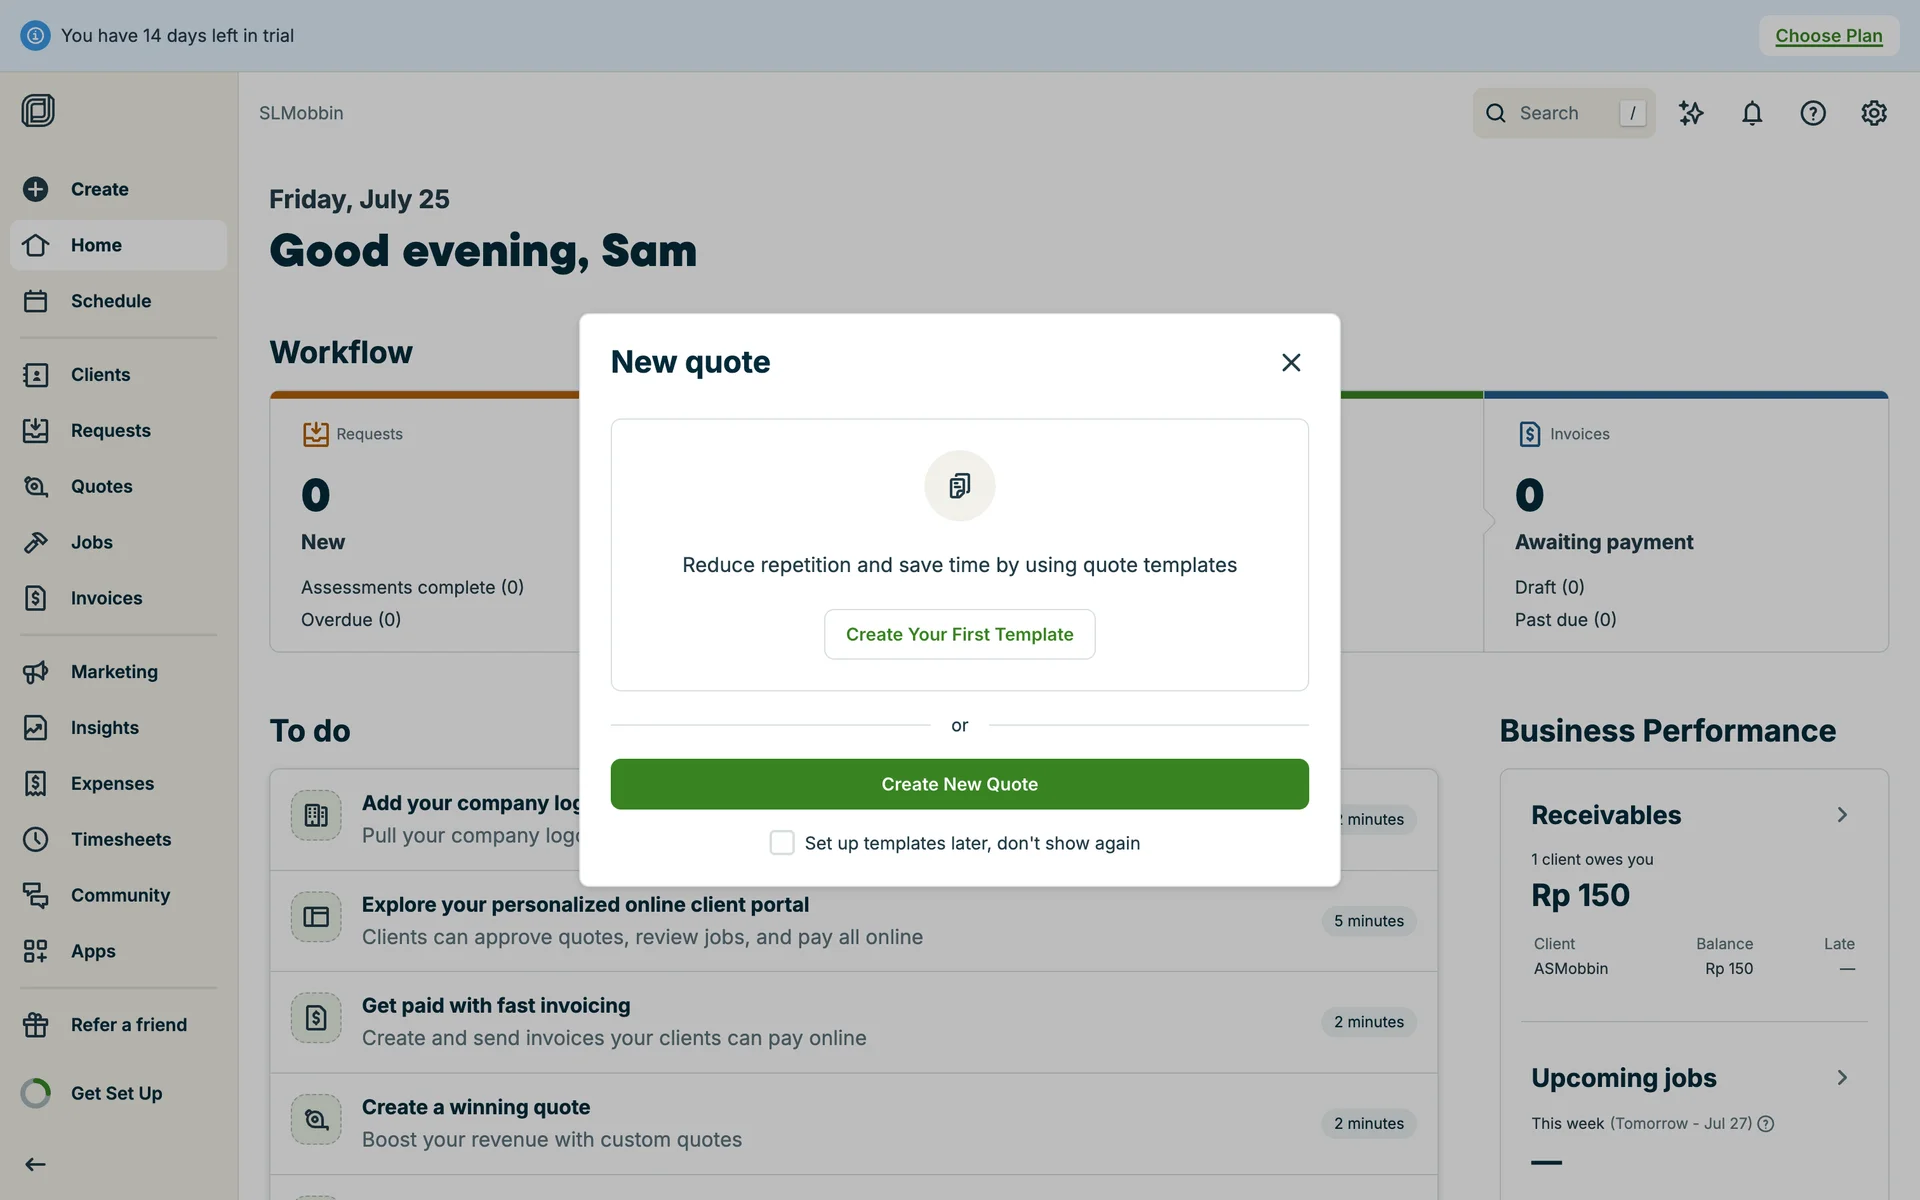Open the Quotes sidebar item
Screen dimensions: 1920x1200
coord(101,486)
